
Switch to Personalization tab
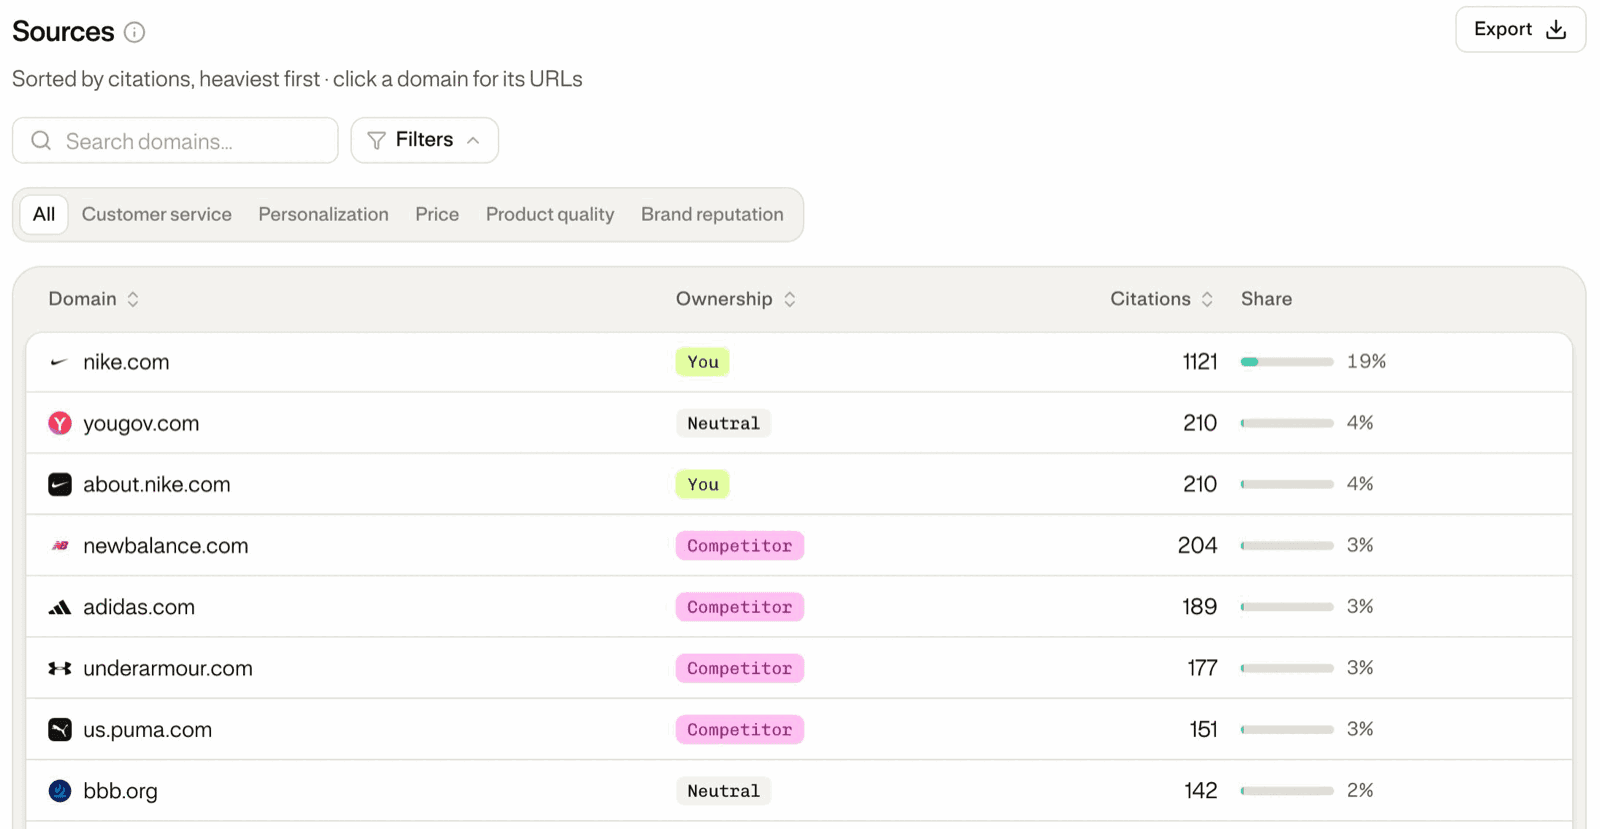pyautogui.click(x=323, y=214)
